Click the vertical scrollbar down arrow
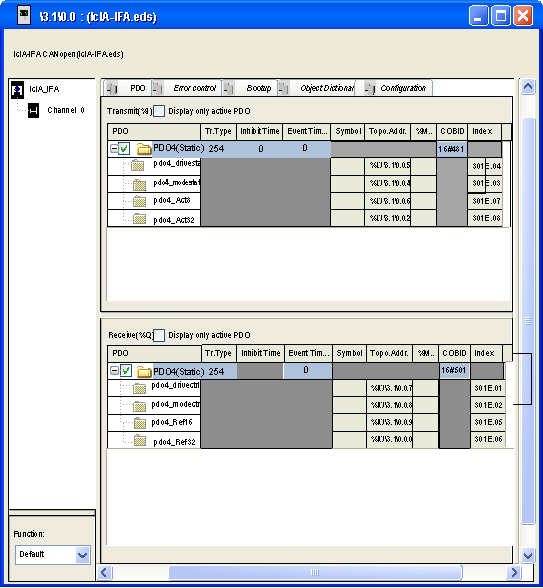Viewport: 543px width, 588px height. (x=528, y=555)
